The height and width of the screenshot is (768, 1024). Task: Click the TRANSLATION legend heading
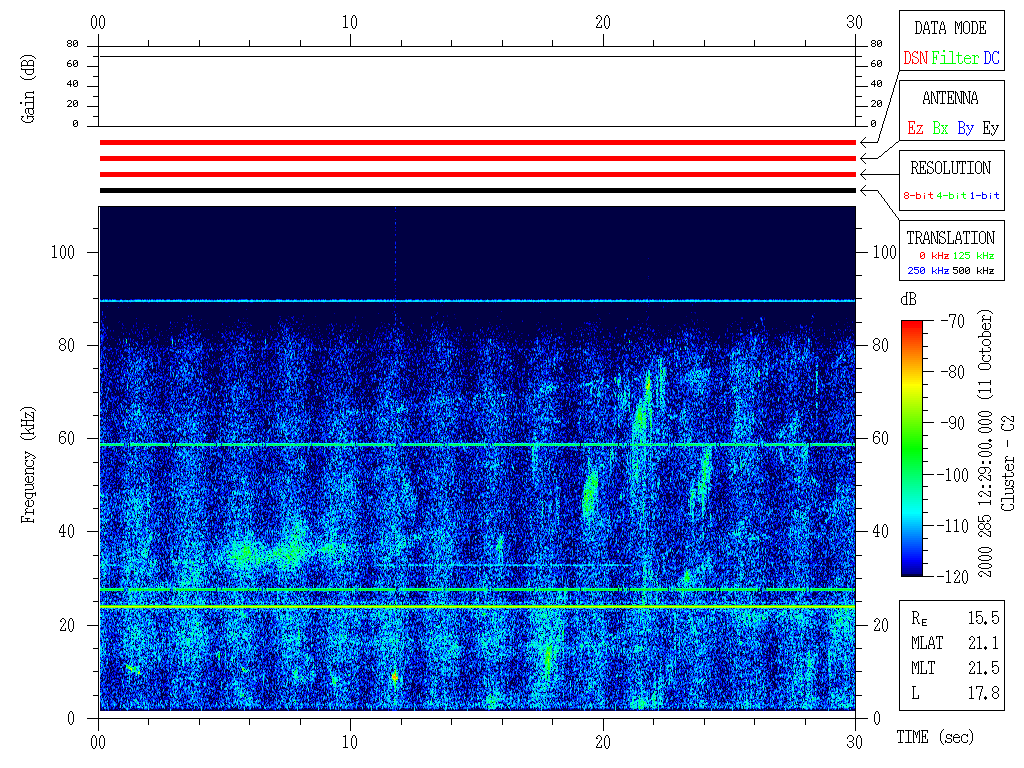[950, 238]
